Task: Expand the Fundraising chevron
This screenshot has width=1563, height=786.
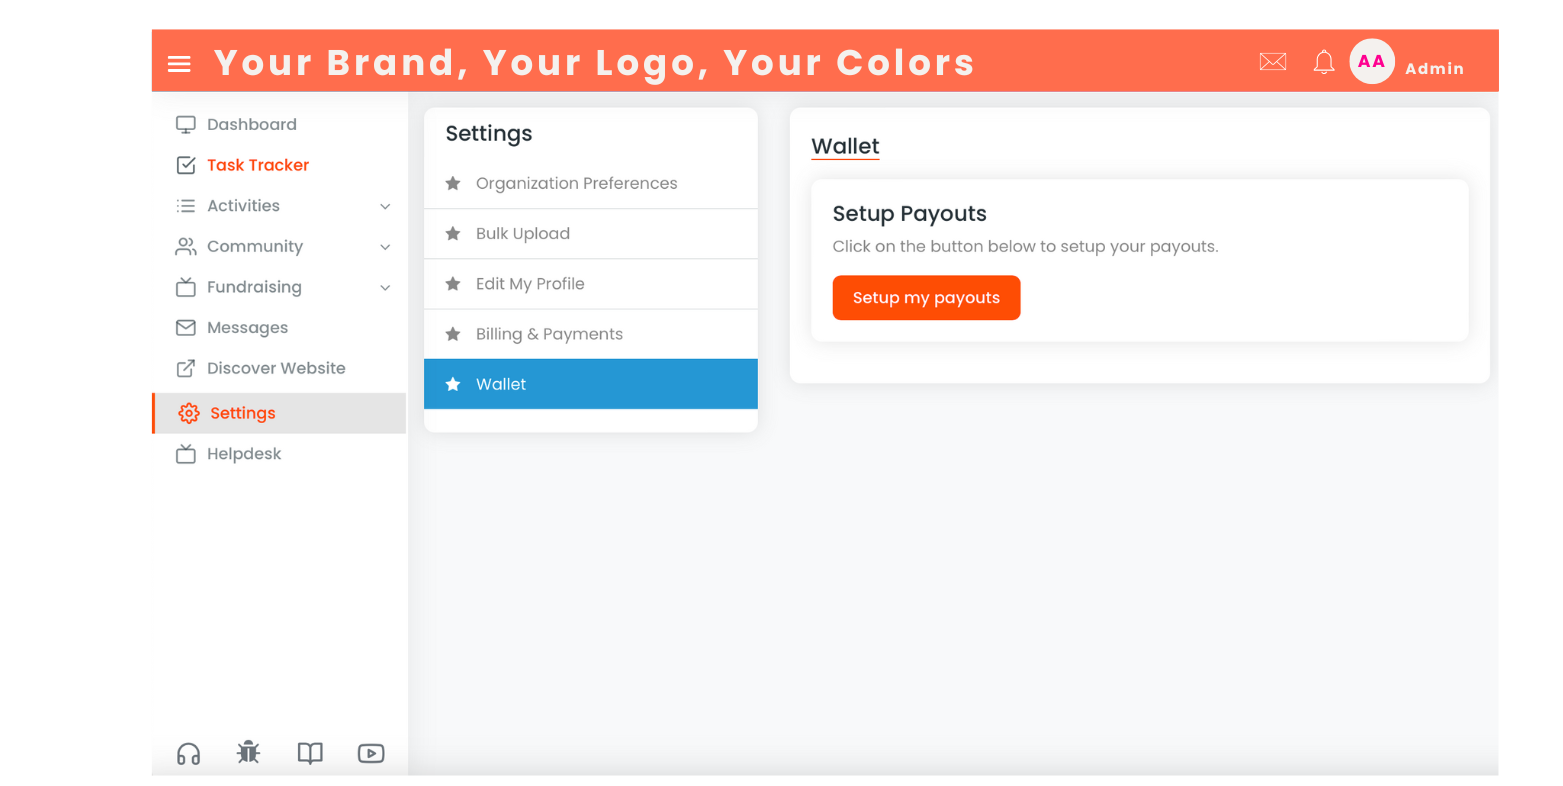Action: 385,288
